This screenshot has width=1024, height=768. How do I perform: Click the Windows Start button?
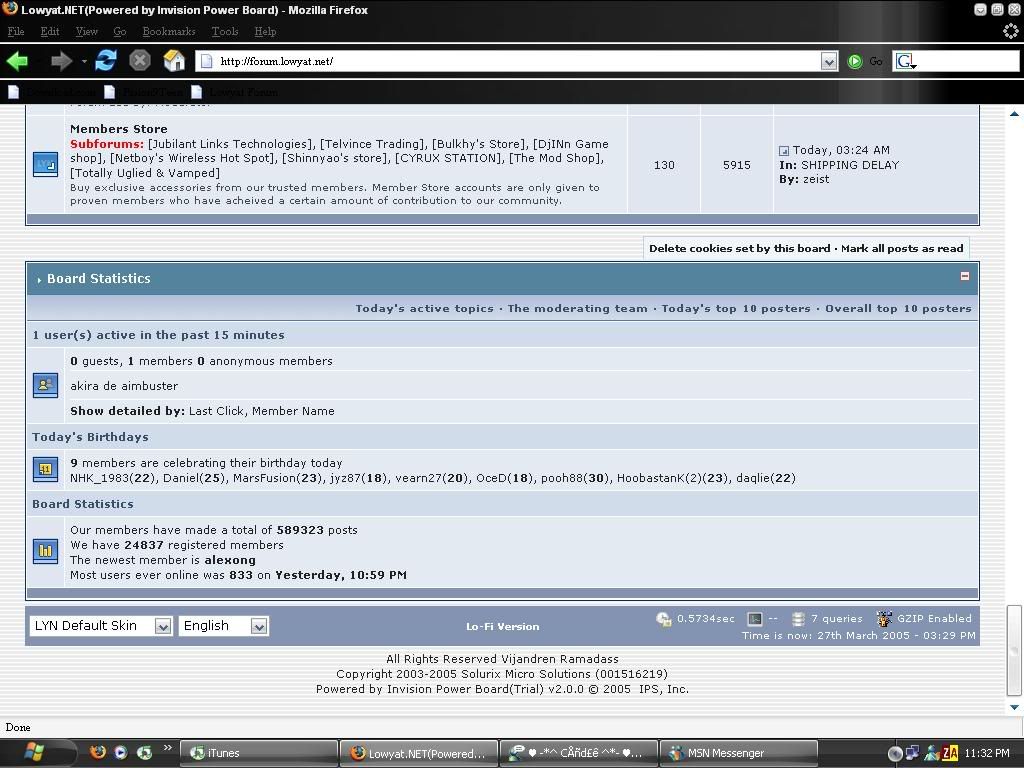tap(34, 752)
